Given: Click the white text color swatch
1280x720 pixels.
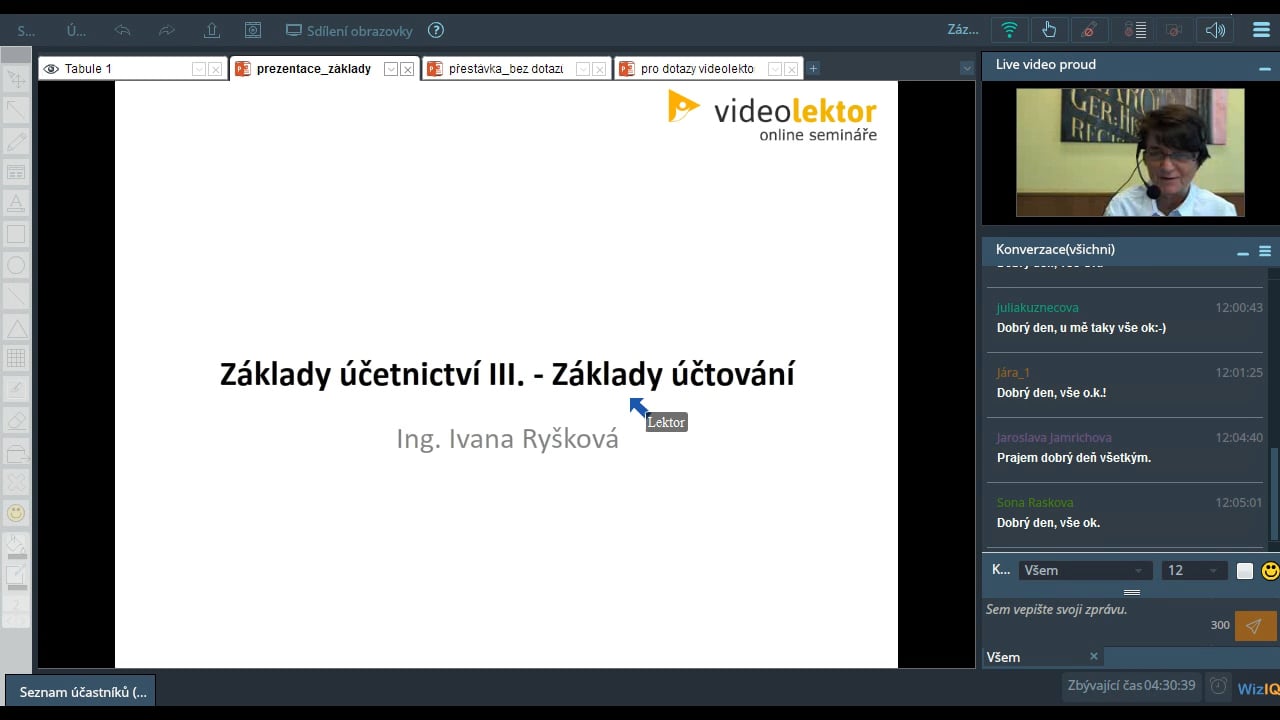Looking at the screenshot, I should tap(1245, 571).
